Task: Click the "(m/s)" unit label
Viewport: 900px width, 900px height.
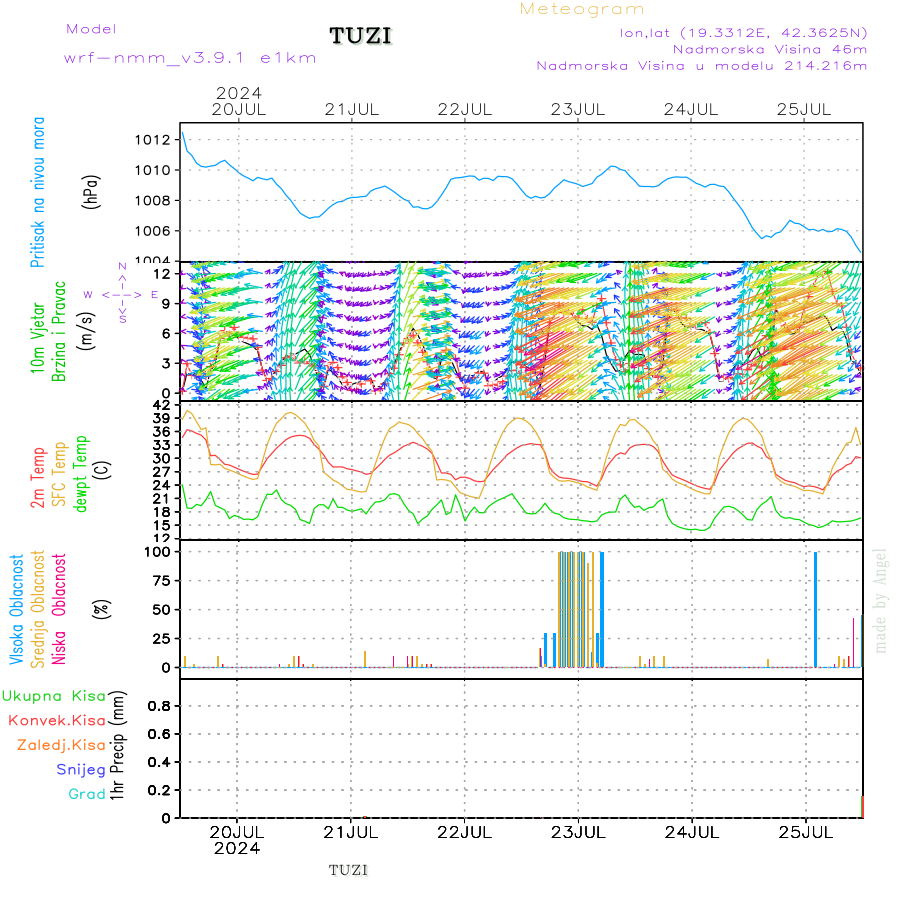Action: (x=87, y=331)
